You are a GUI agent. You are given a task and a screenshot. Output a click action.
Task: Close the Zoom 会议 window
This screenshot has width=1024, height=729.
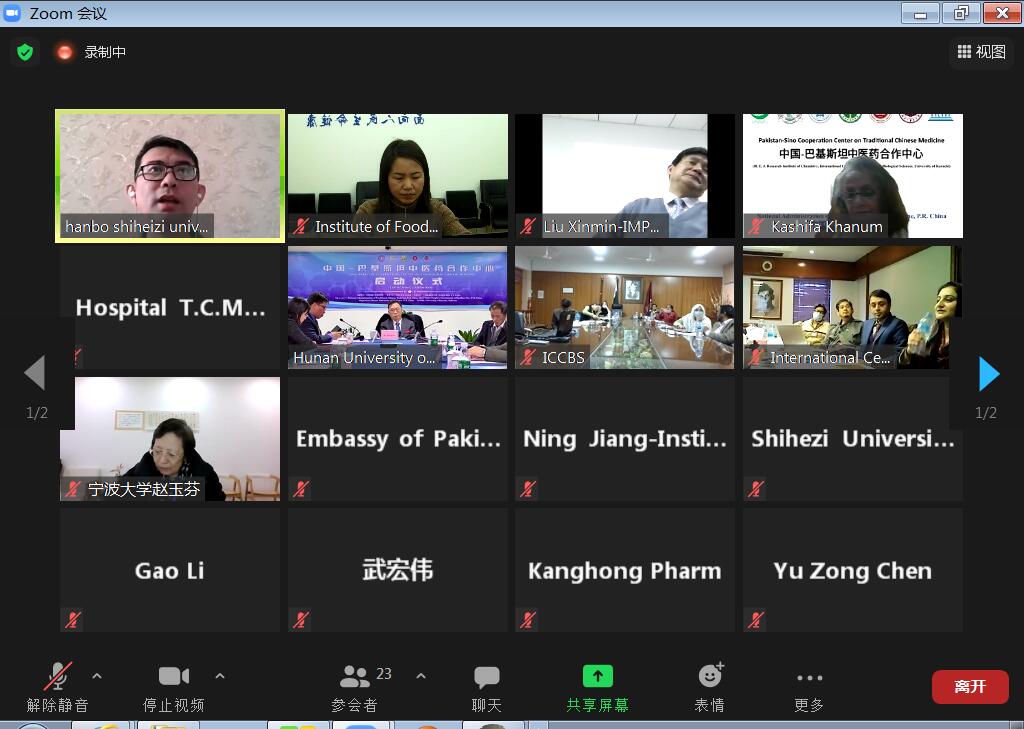pos(1002,13)
